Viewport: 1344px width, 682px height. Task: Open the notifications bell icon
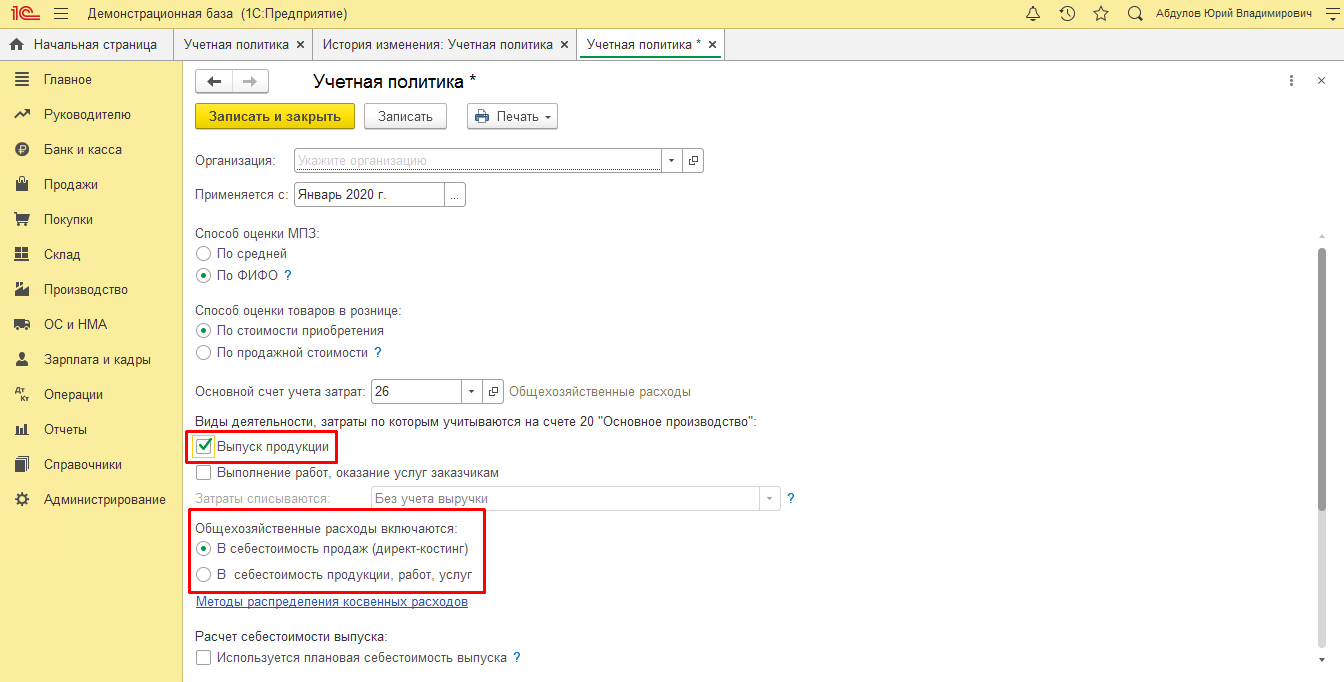pos(1033,14)
